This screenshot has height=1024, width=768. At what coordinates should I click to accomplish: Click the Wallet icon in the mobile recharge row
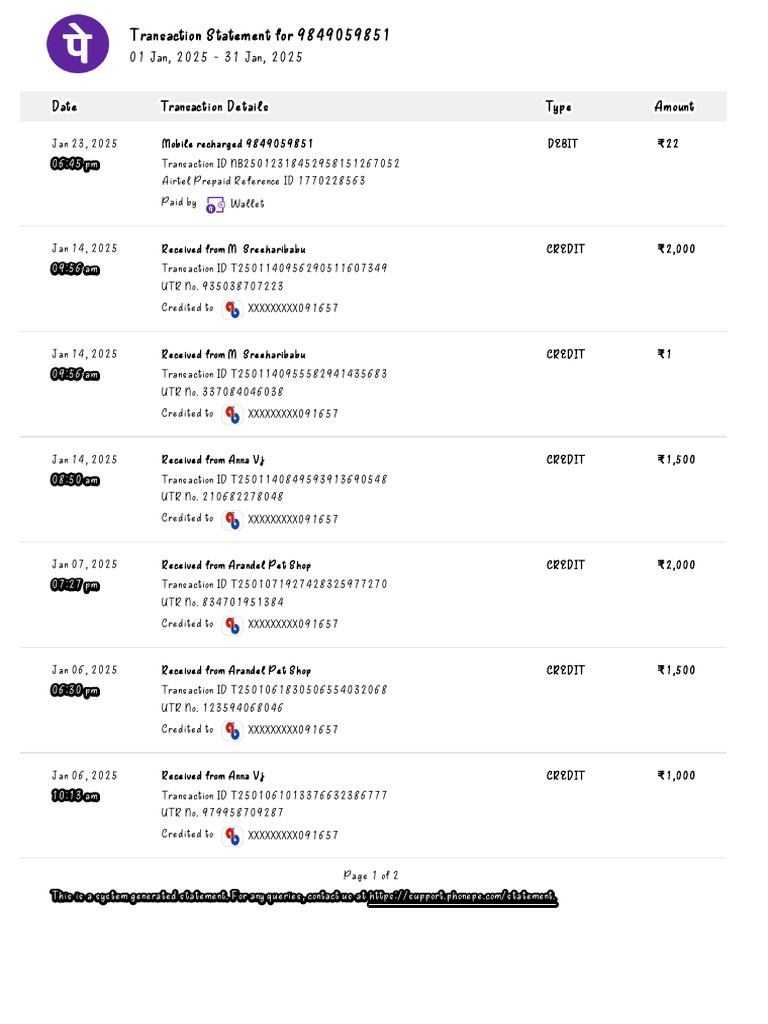215,204
